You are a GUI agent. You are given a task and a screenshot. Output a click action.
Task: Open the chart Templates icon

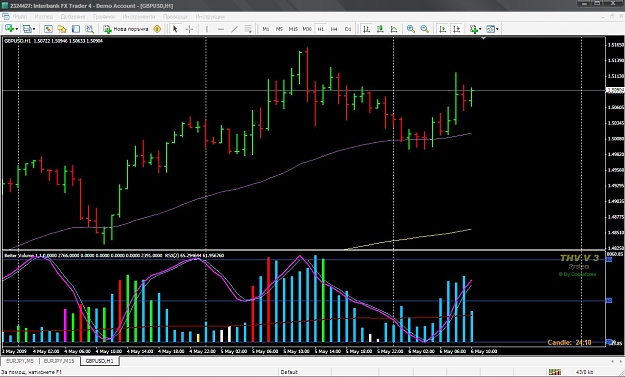[x=491, y=29]
